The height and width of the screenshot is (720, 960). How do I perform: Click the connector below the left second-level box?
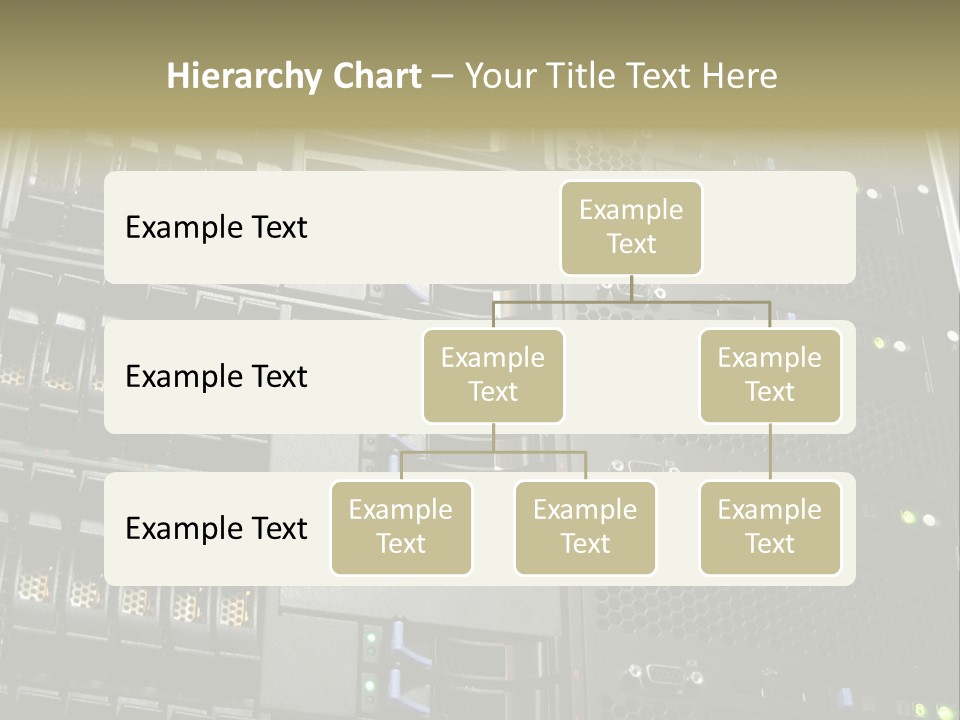coord(493,440)
